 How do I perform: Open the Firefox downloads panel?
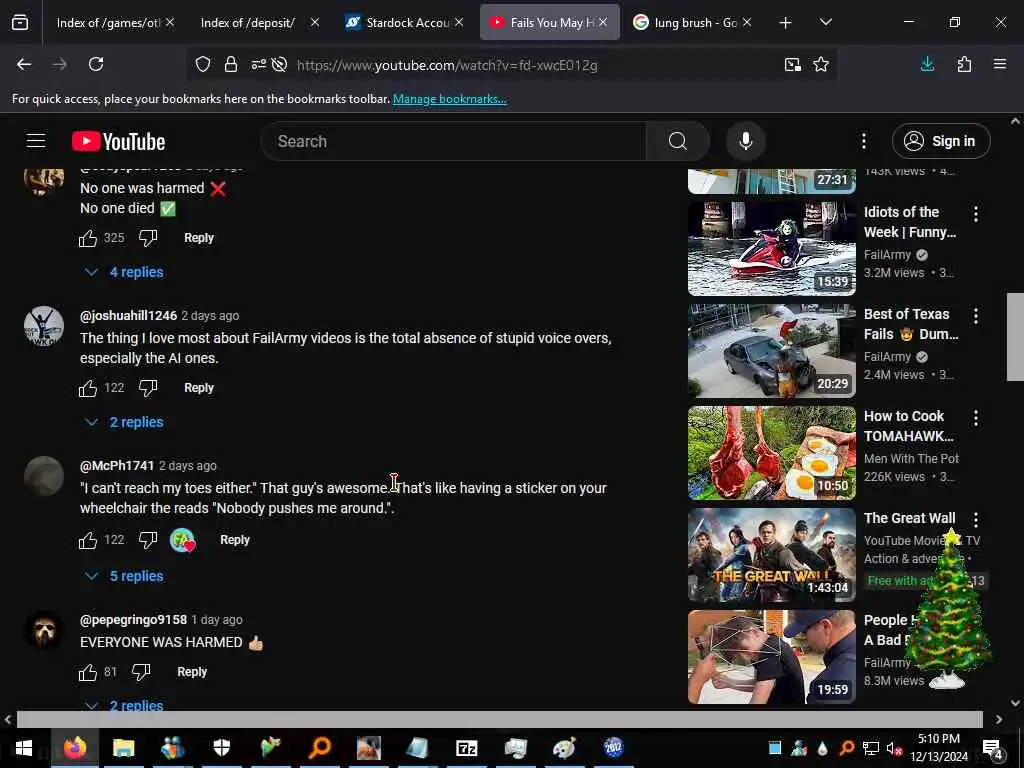click(927, 64)
